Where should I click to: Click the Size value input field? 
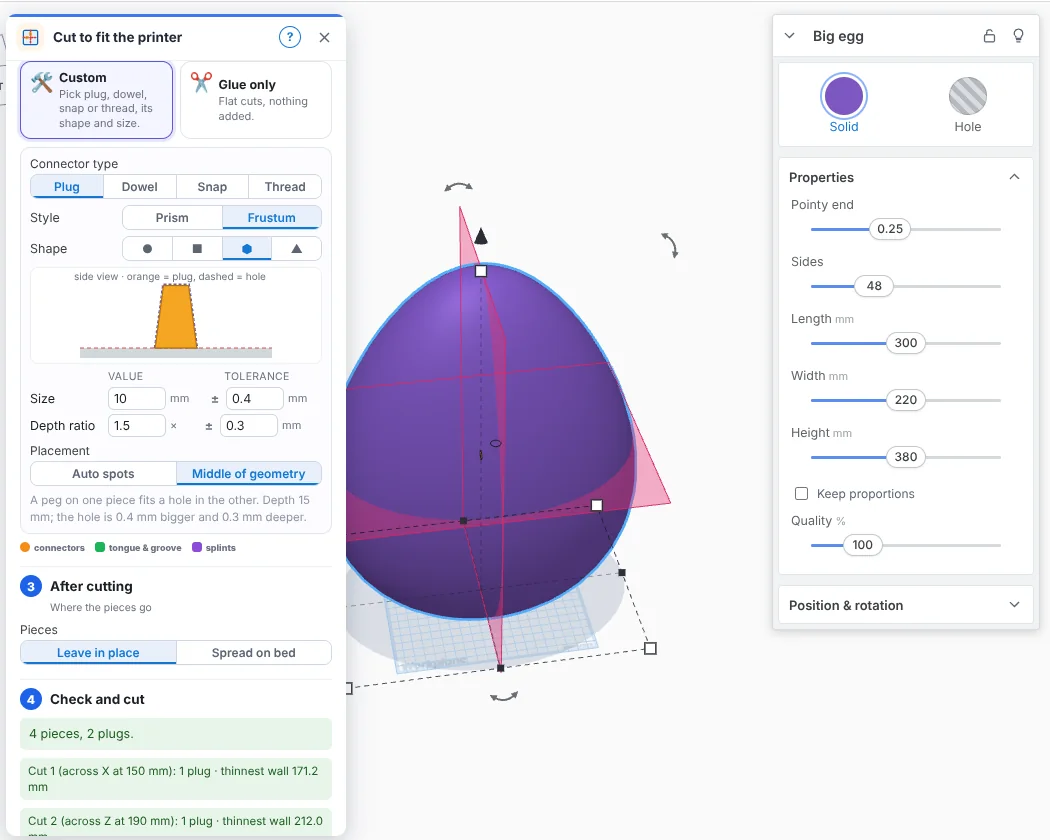137,399
